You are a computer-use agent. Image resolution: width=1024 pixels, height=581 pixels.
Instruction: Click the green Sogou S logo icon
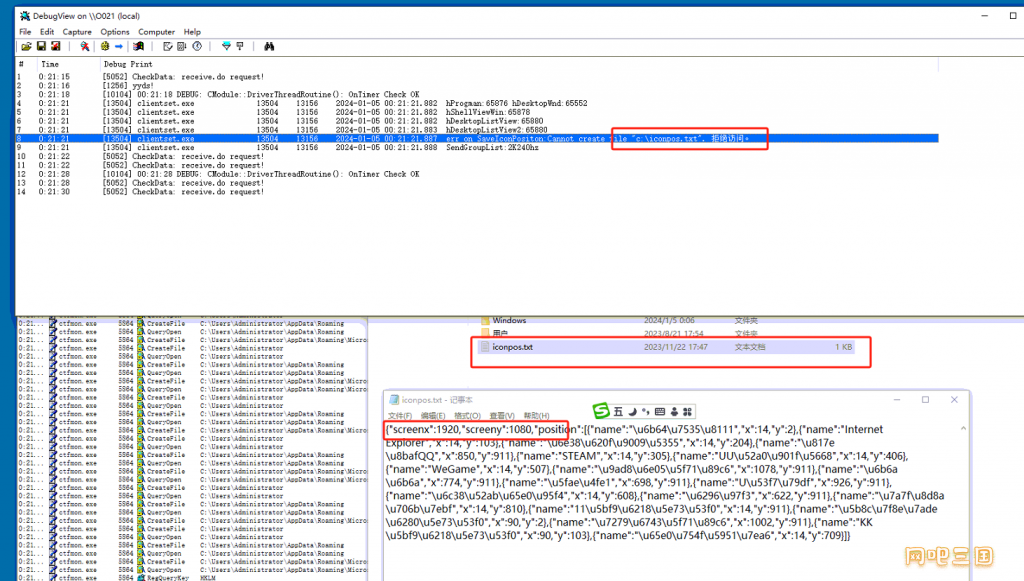click(601, 411)
